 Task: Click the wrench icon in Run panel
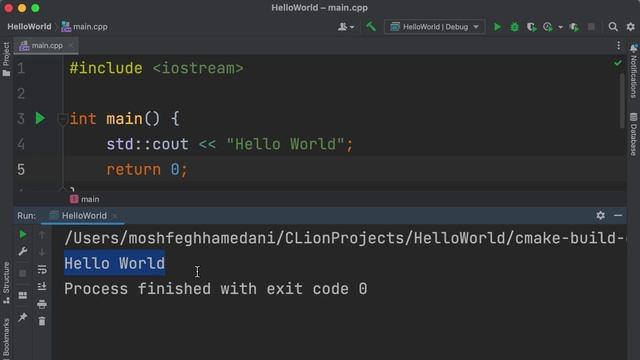pyautogui.click(x=23, y=252)
